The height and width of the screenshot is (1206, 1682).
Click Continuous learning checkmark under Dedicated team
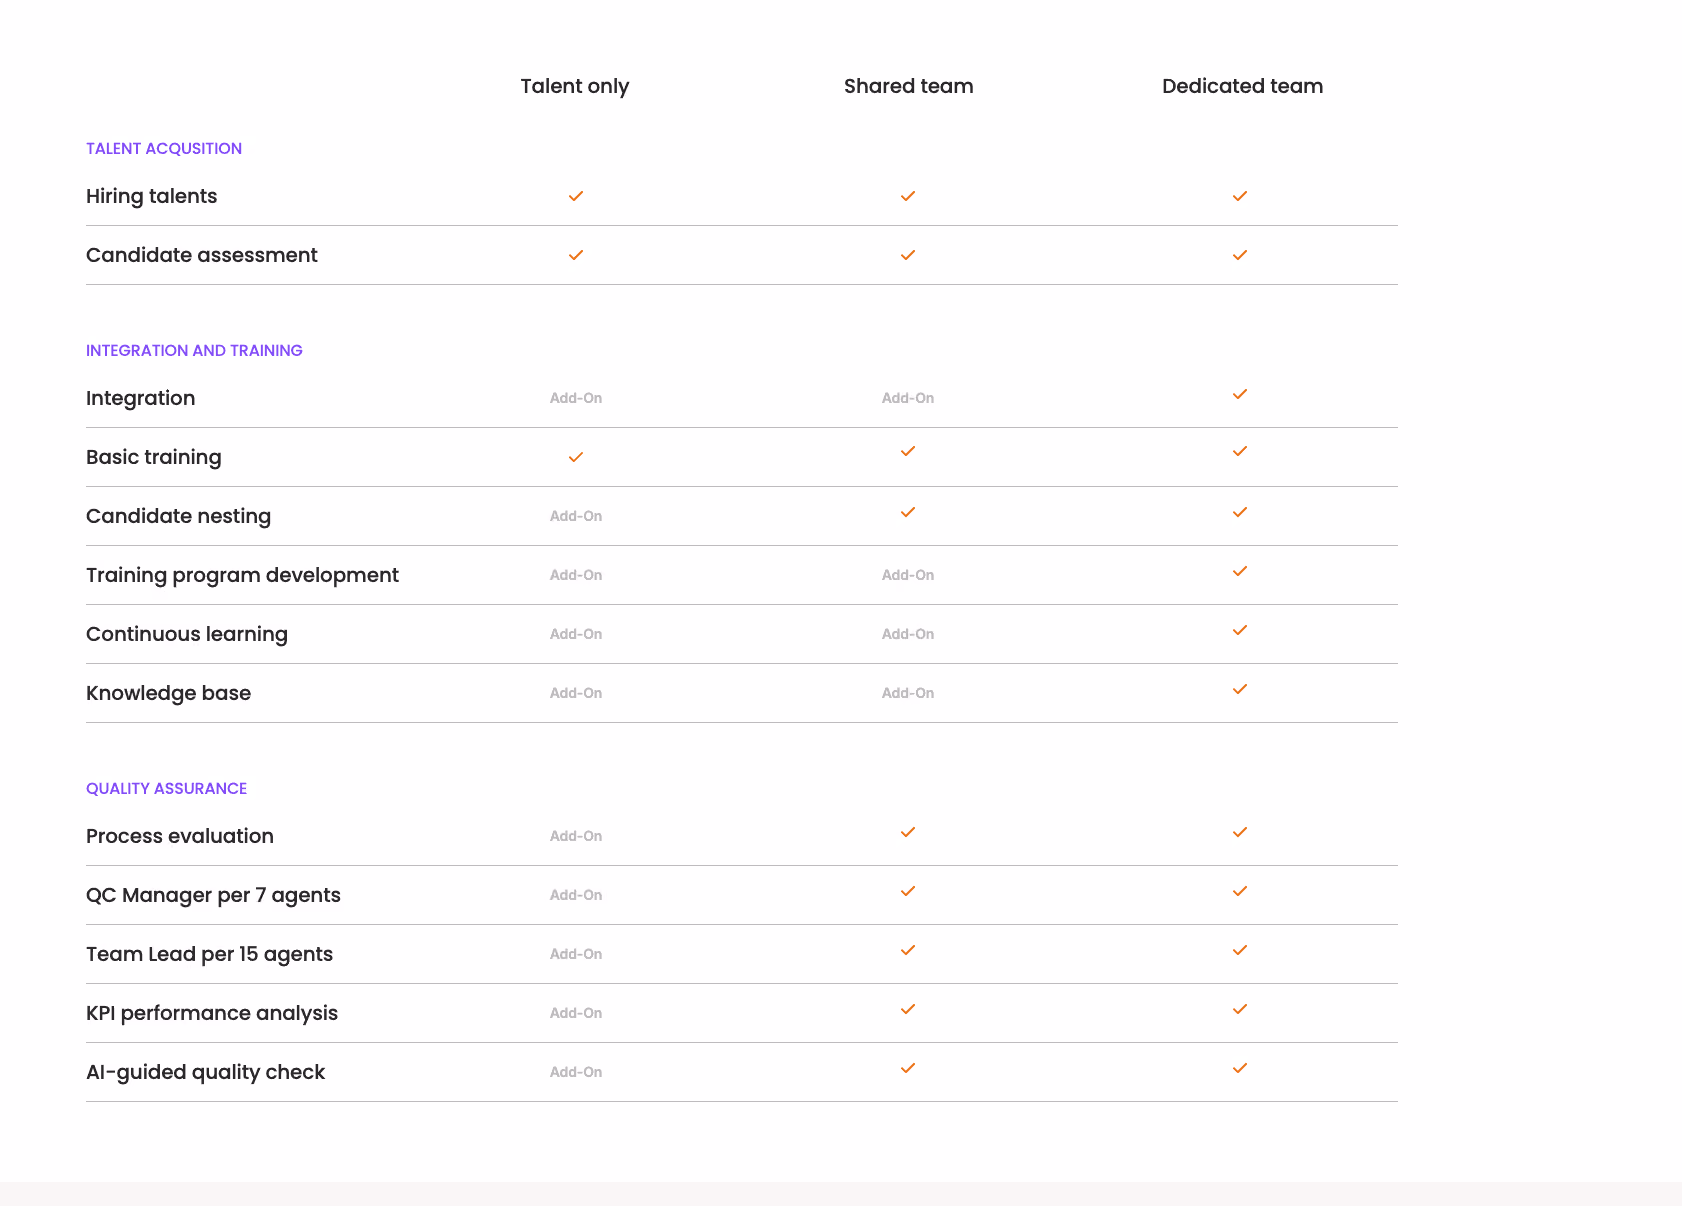pyautogui.click(x=1240, y=630)
